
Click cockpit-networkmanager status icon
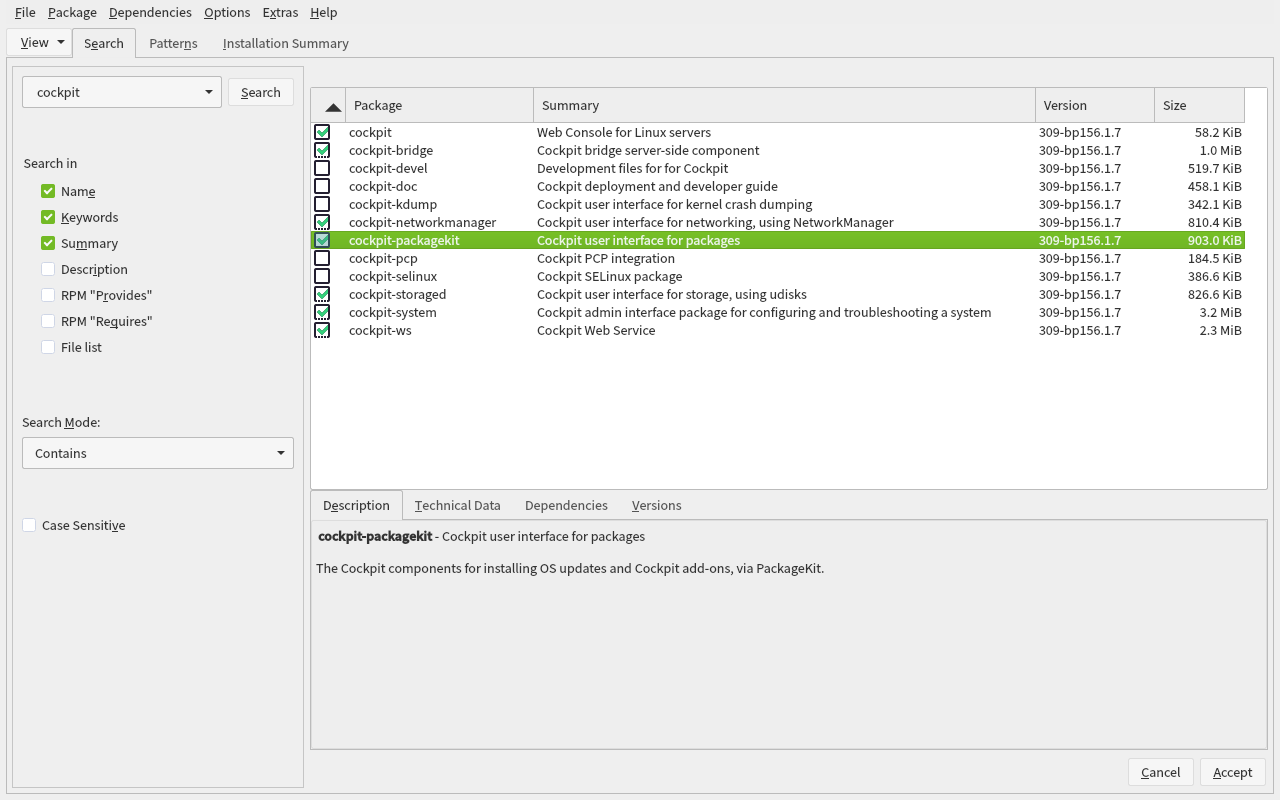coord(322,222)
